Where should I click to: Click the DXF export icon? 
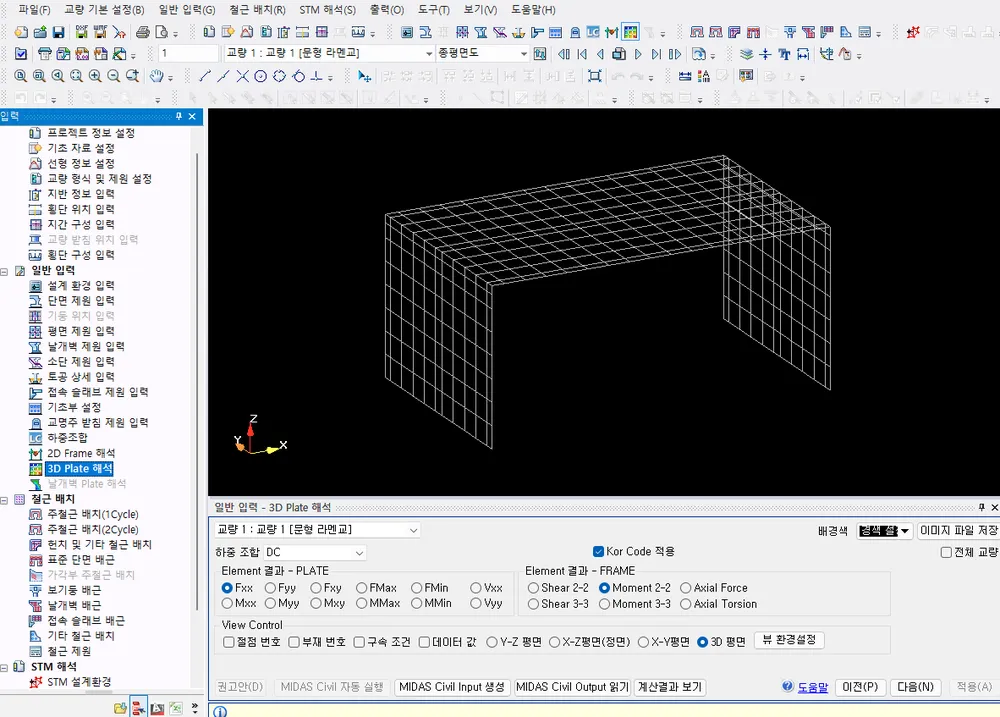(x=82, y=31)
